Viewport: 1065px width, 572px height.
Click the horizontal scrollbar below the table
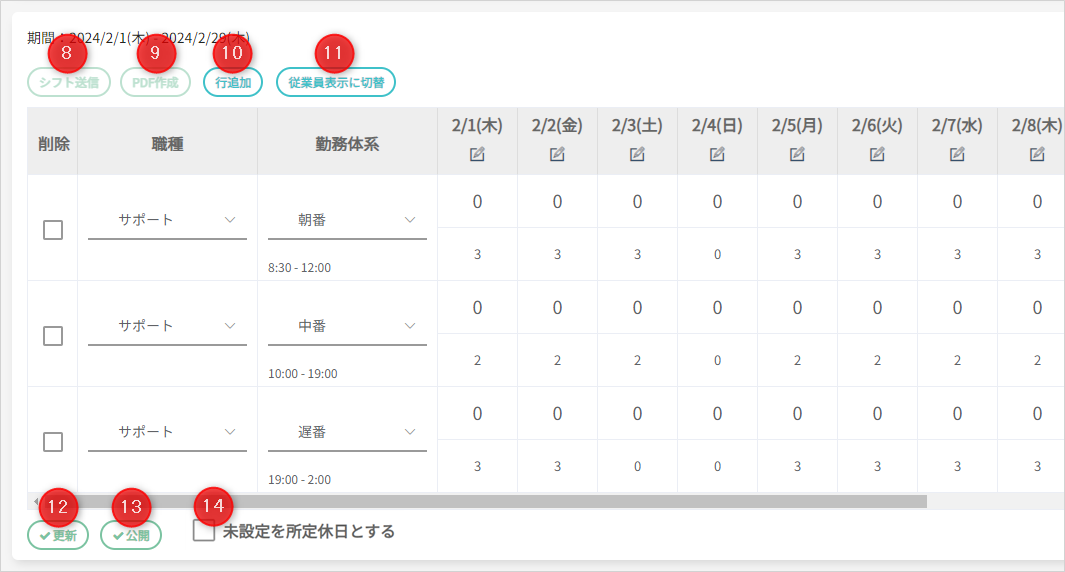(480, 501)
